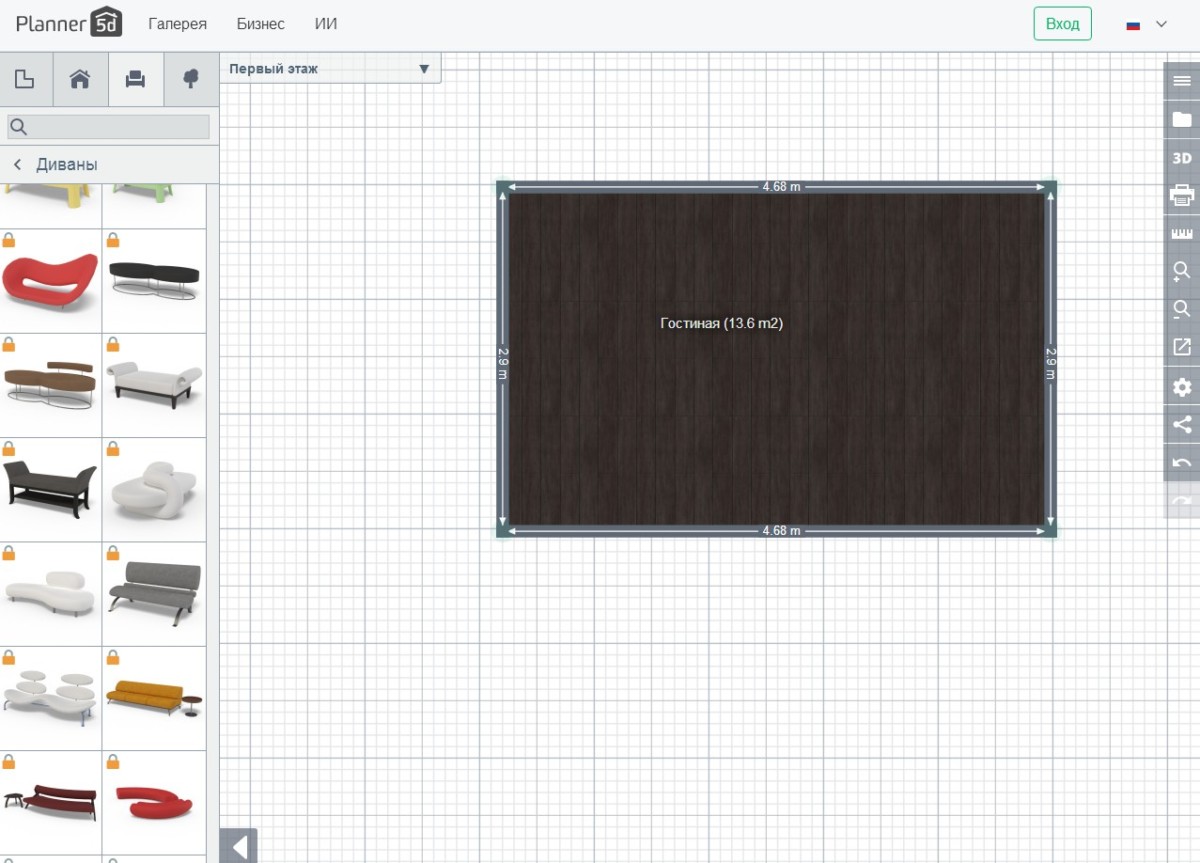This screenshot has width=1200, height=863.
Task: Select the orange sofa with side table
Action: pos(154,698)
